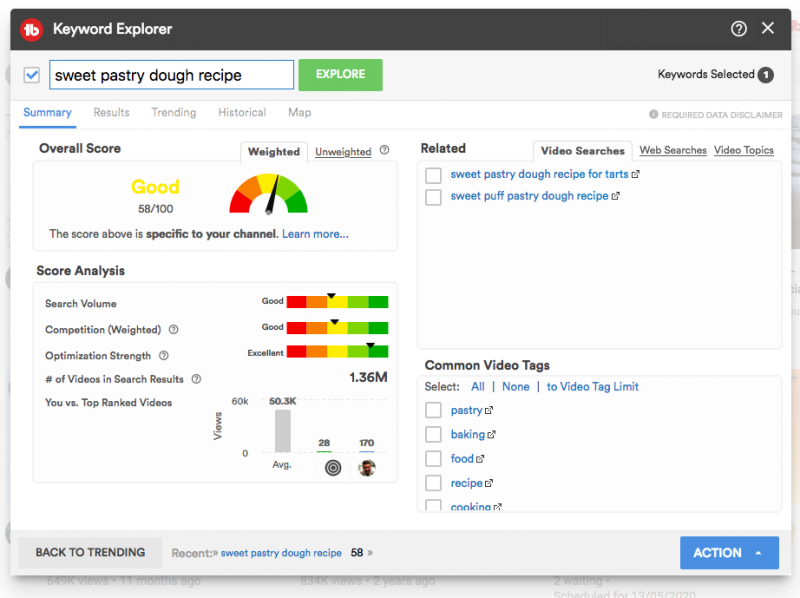Viewport: 800px width, 598px height.
Task: Click Optimization Strength help icon
Action: tap(164, 355)
